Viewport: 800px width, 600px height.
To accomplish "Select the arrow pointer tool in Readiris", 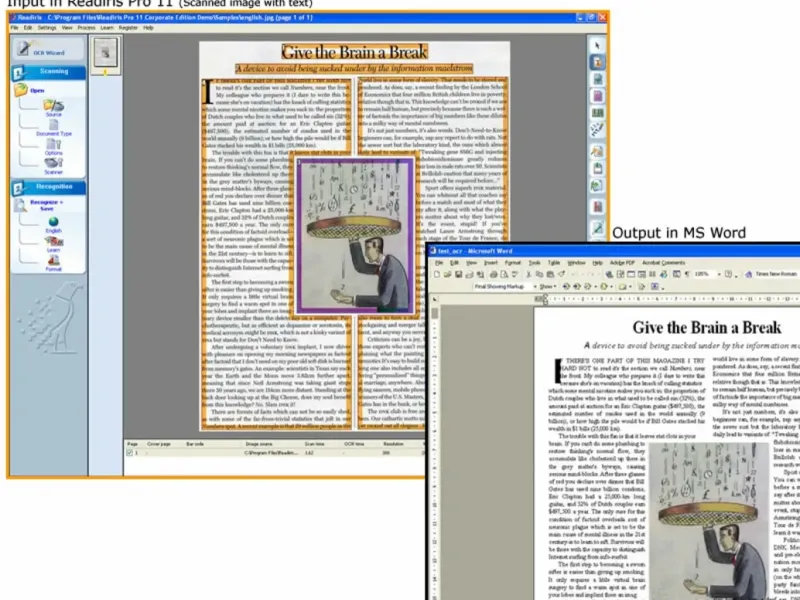I will click(597, 45).
